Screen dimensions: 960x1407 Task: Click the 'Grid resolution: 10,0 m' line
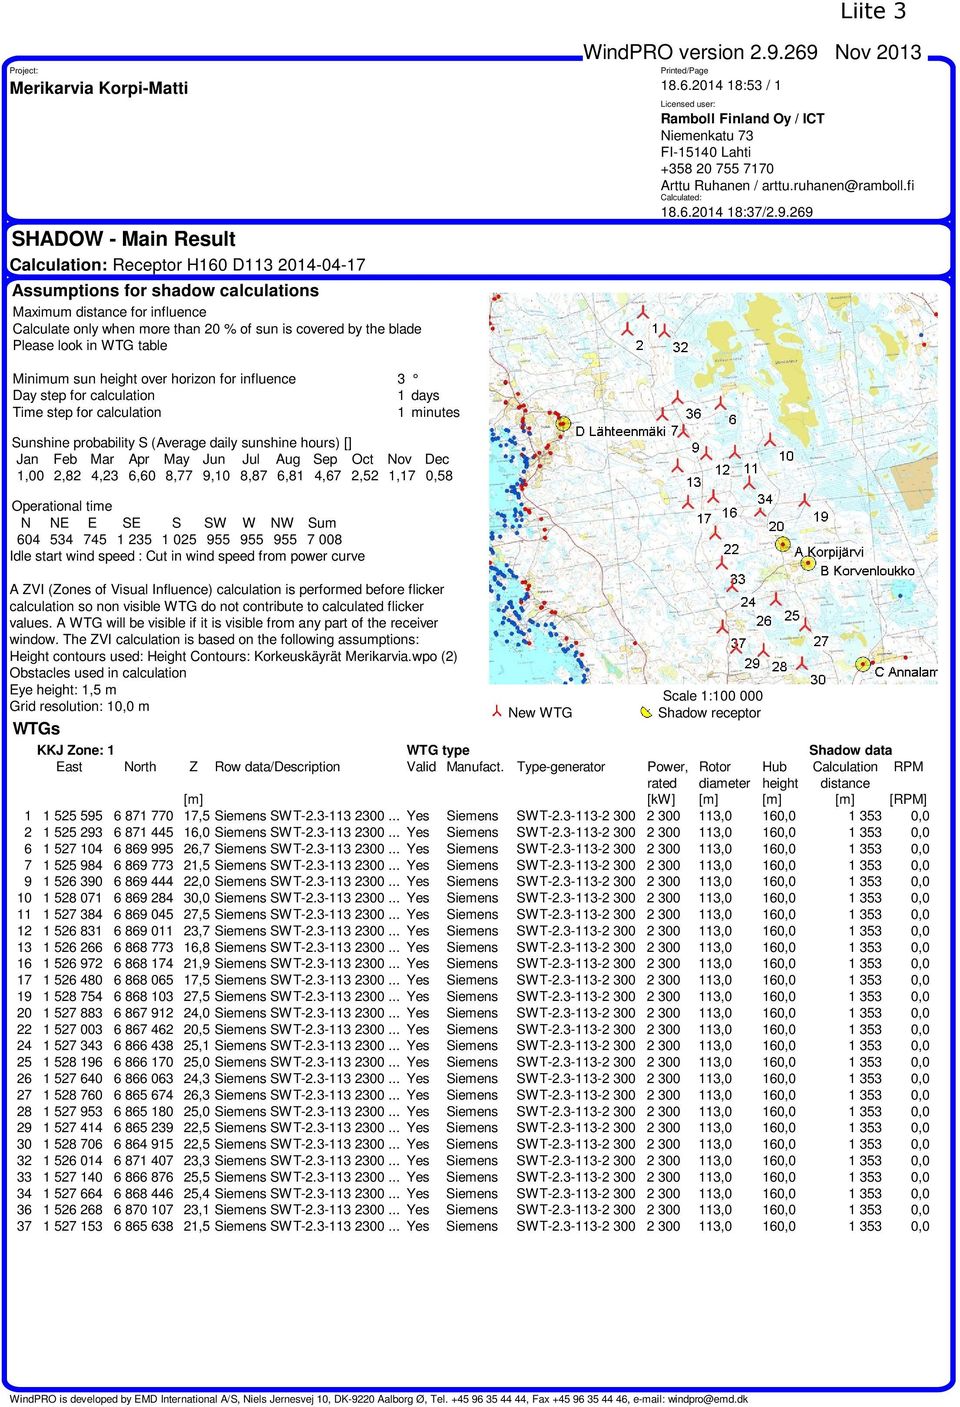pyautogui.click(x=80, y=706)
